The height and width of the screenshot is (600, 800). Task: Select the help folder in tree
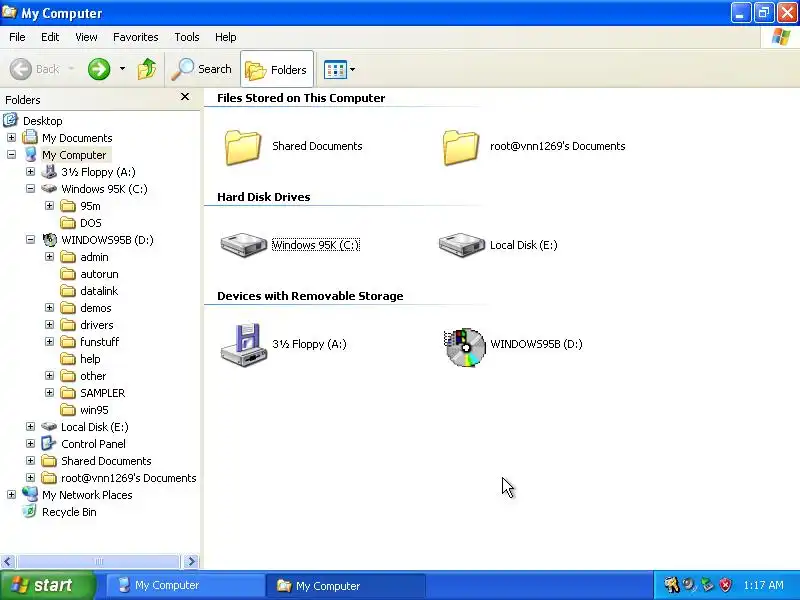(x=90, y=359)
